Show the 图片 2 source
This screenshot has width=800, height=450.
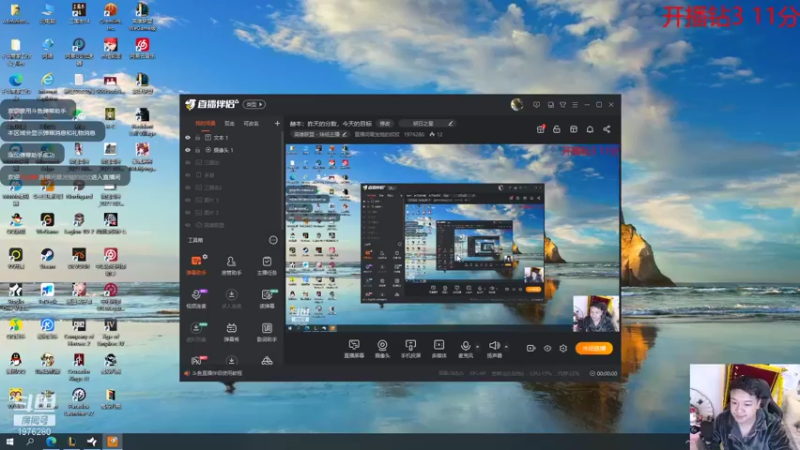[x=188, y=212]
